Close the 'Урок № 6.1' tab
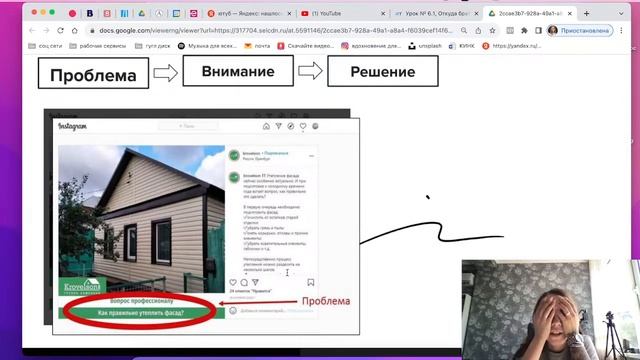640x360 pixels. click(x=476, y=13)
